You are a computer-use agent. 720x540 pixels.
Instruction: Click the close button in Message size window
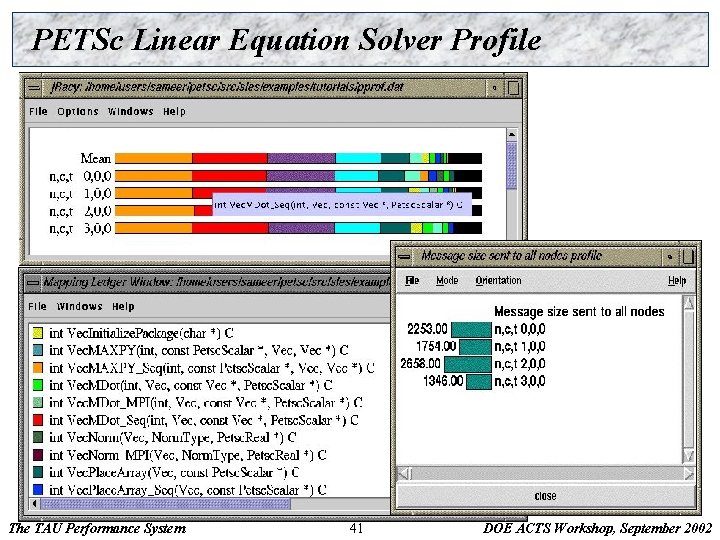point(546,496)
